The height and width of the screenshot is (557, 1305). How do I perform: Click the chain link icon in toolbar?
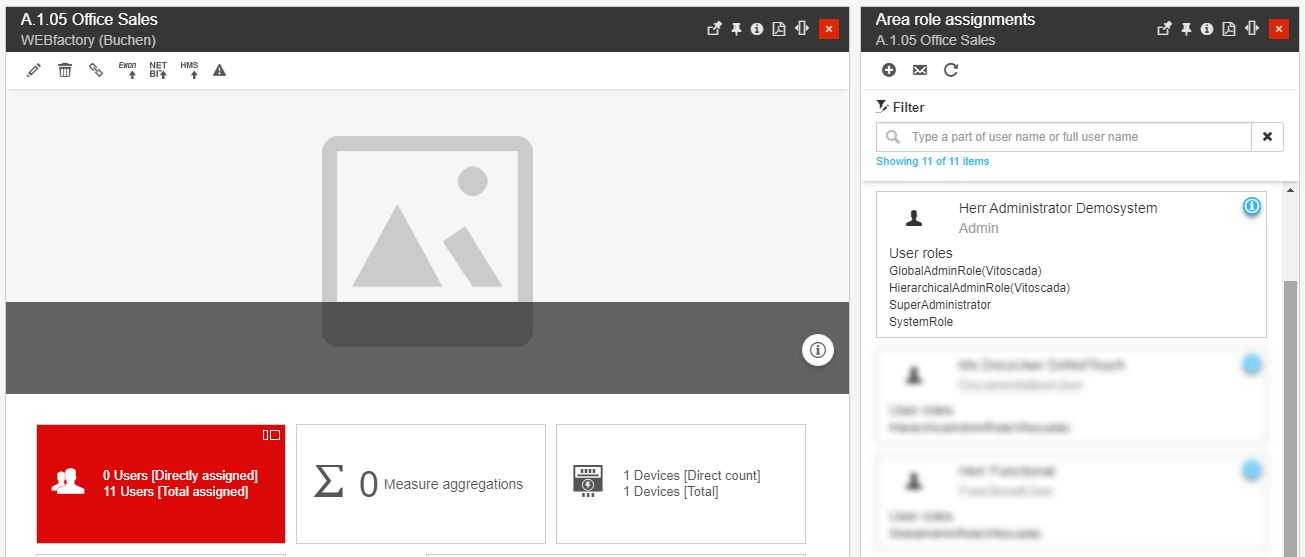96,70
